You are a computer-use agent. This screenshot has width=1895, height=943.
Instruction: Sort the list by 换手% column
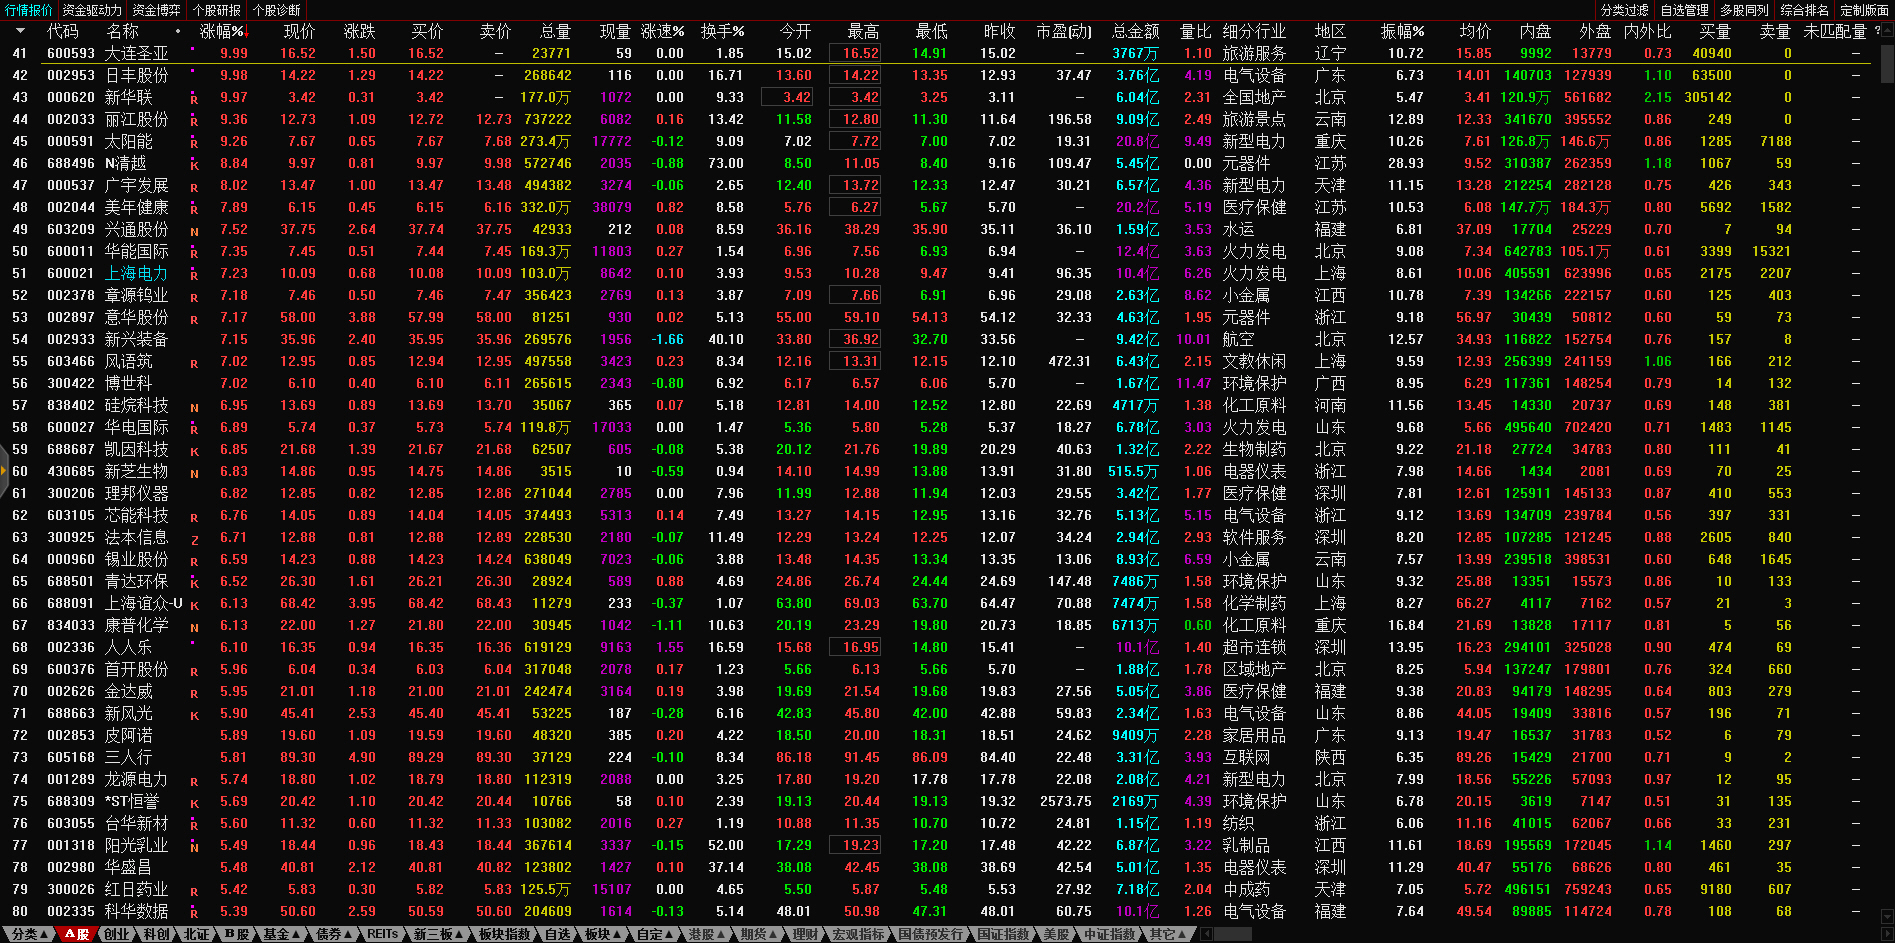721,31
